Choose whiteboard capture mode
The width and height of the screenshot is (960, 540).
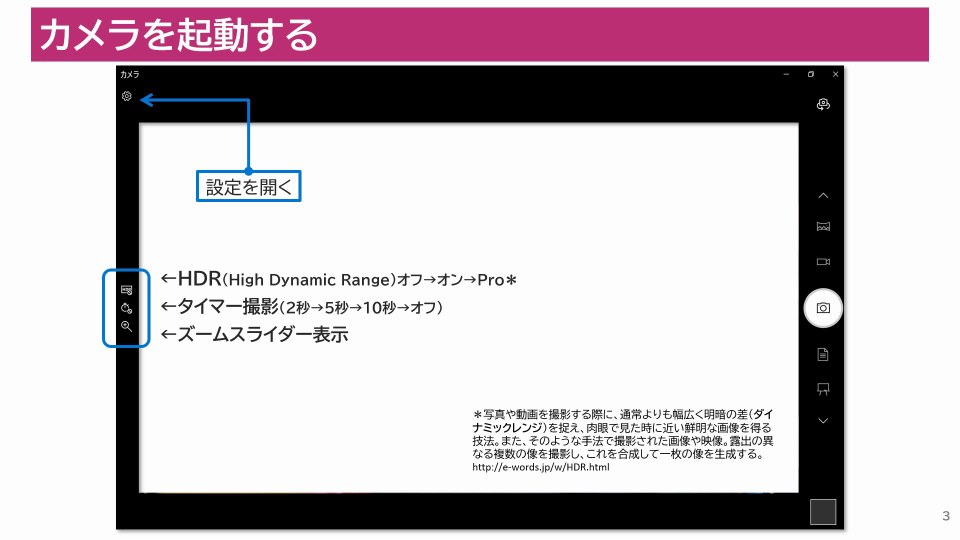point(823,388)
